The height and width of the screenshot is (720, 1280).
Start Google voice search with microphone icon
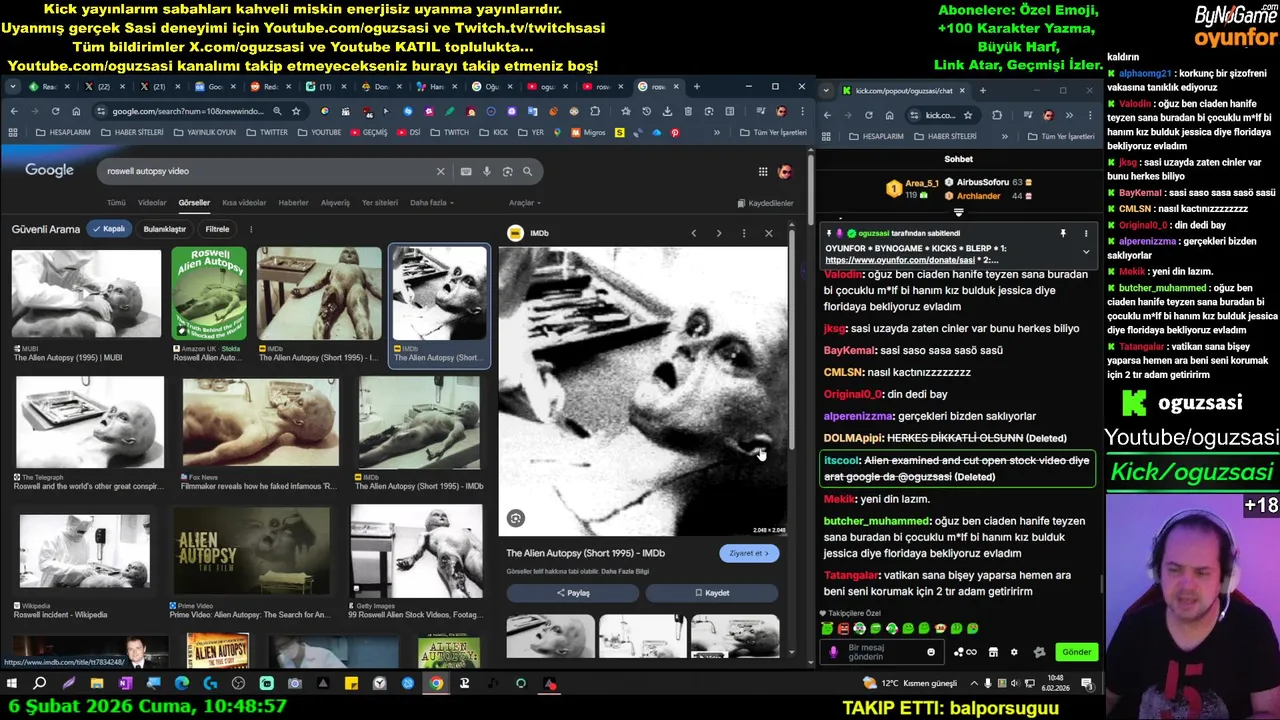pos(487,171)
